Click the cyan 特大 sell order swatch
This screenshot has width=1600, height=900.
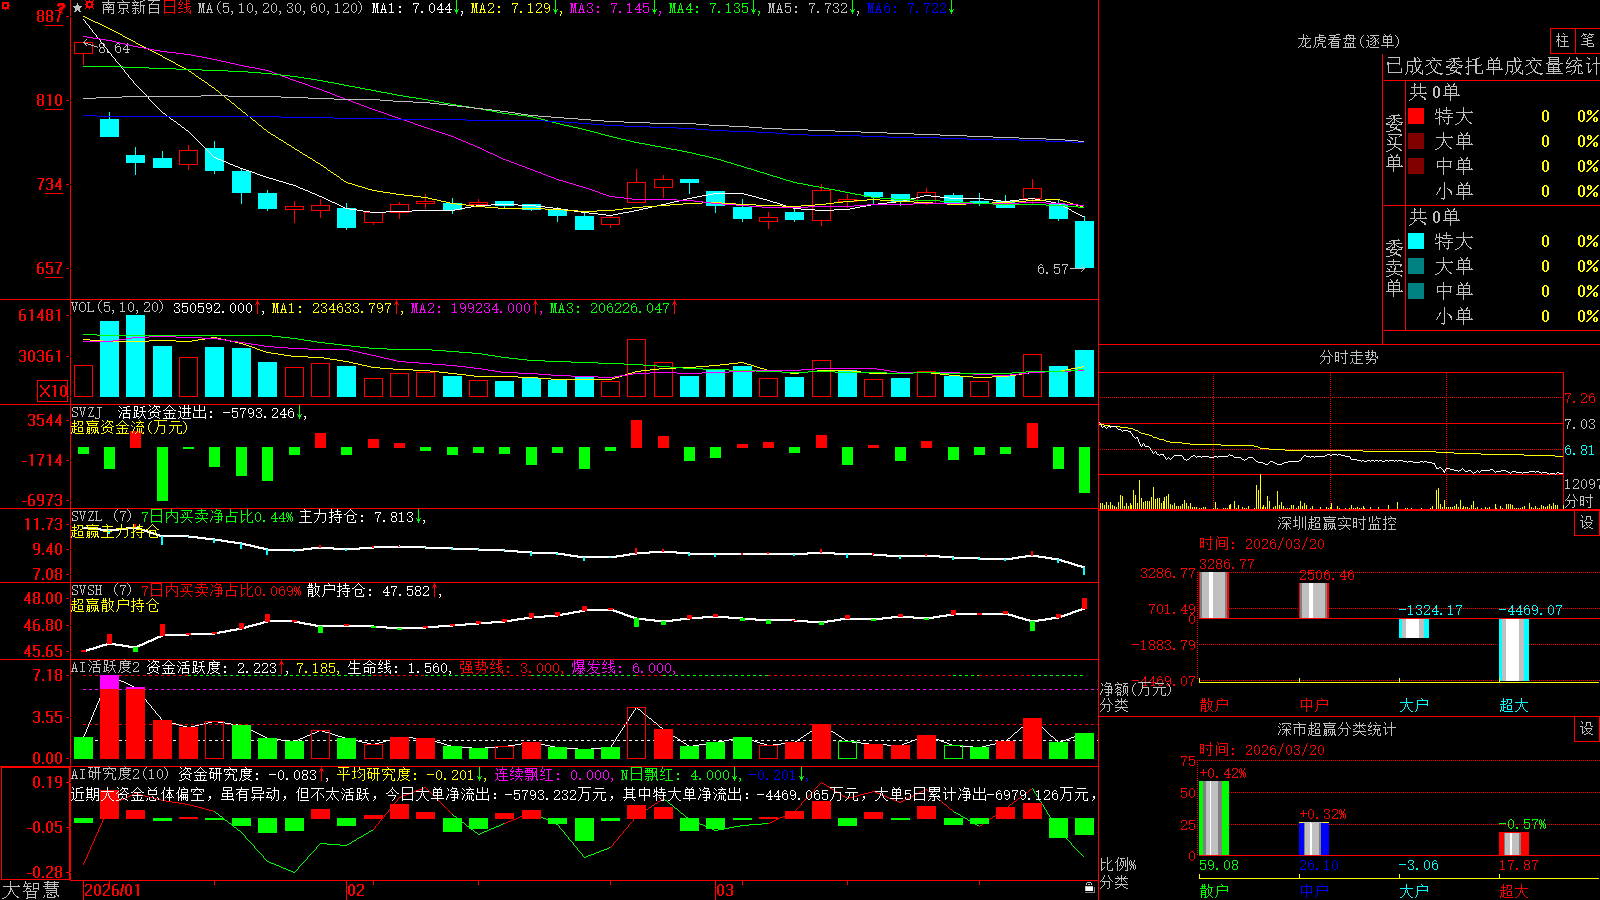[x=1416, y=241]
